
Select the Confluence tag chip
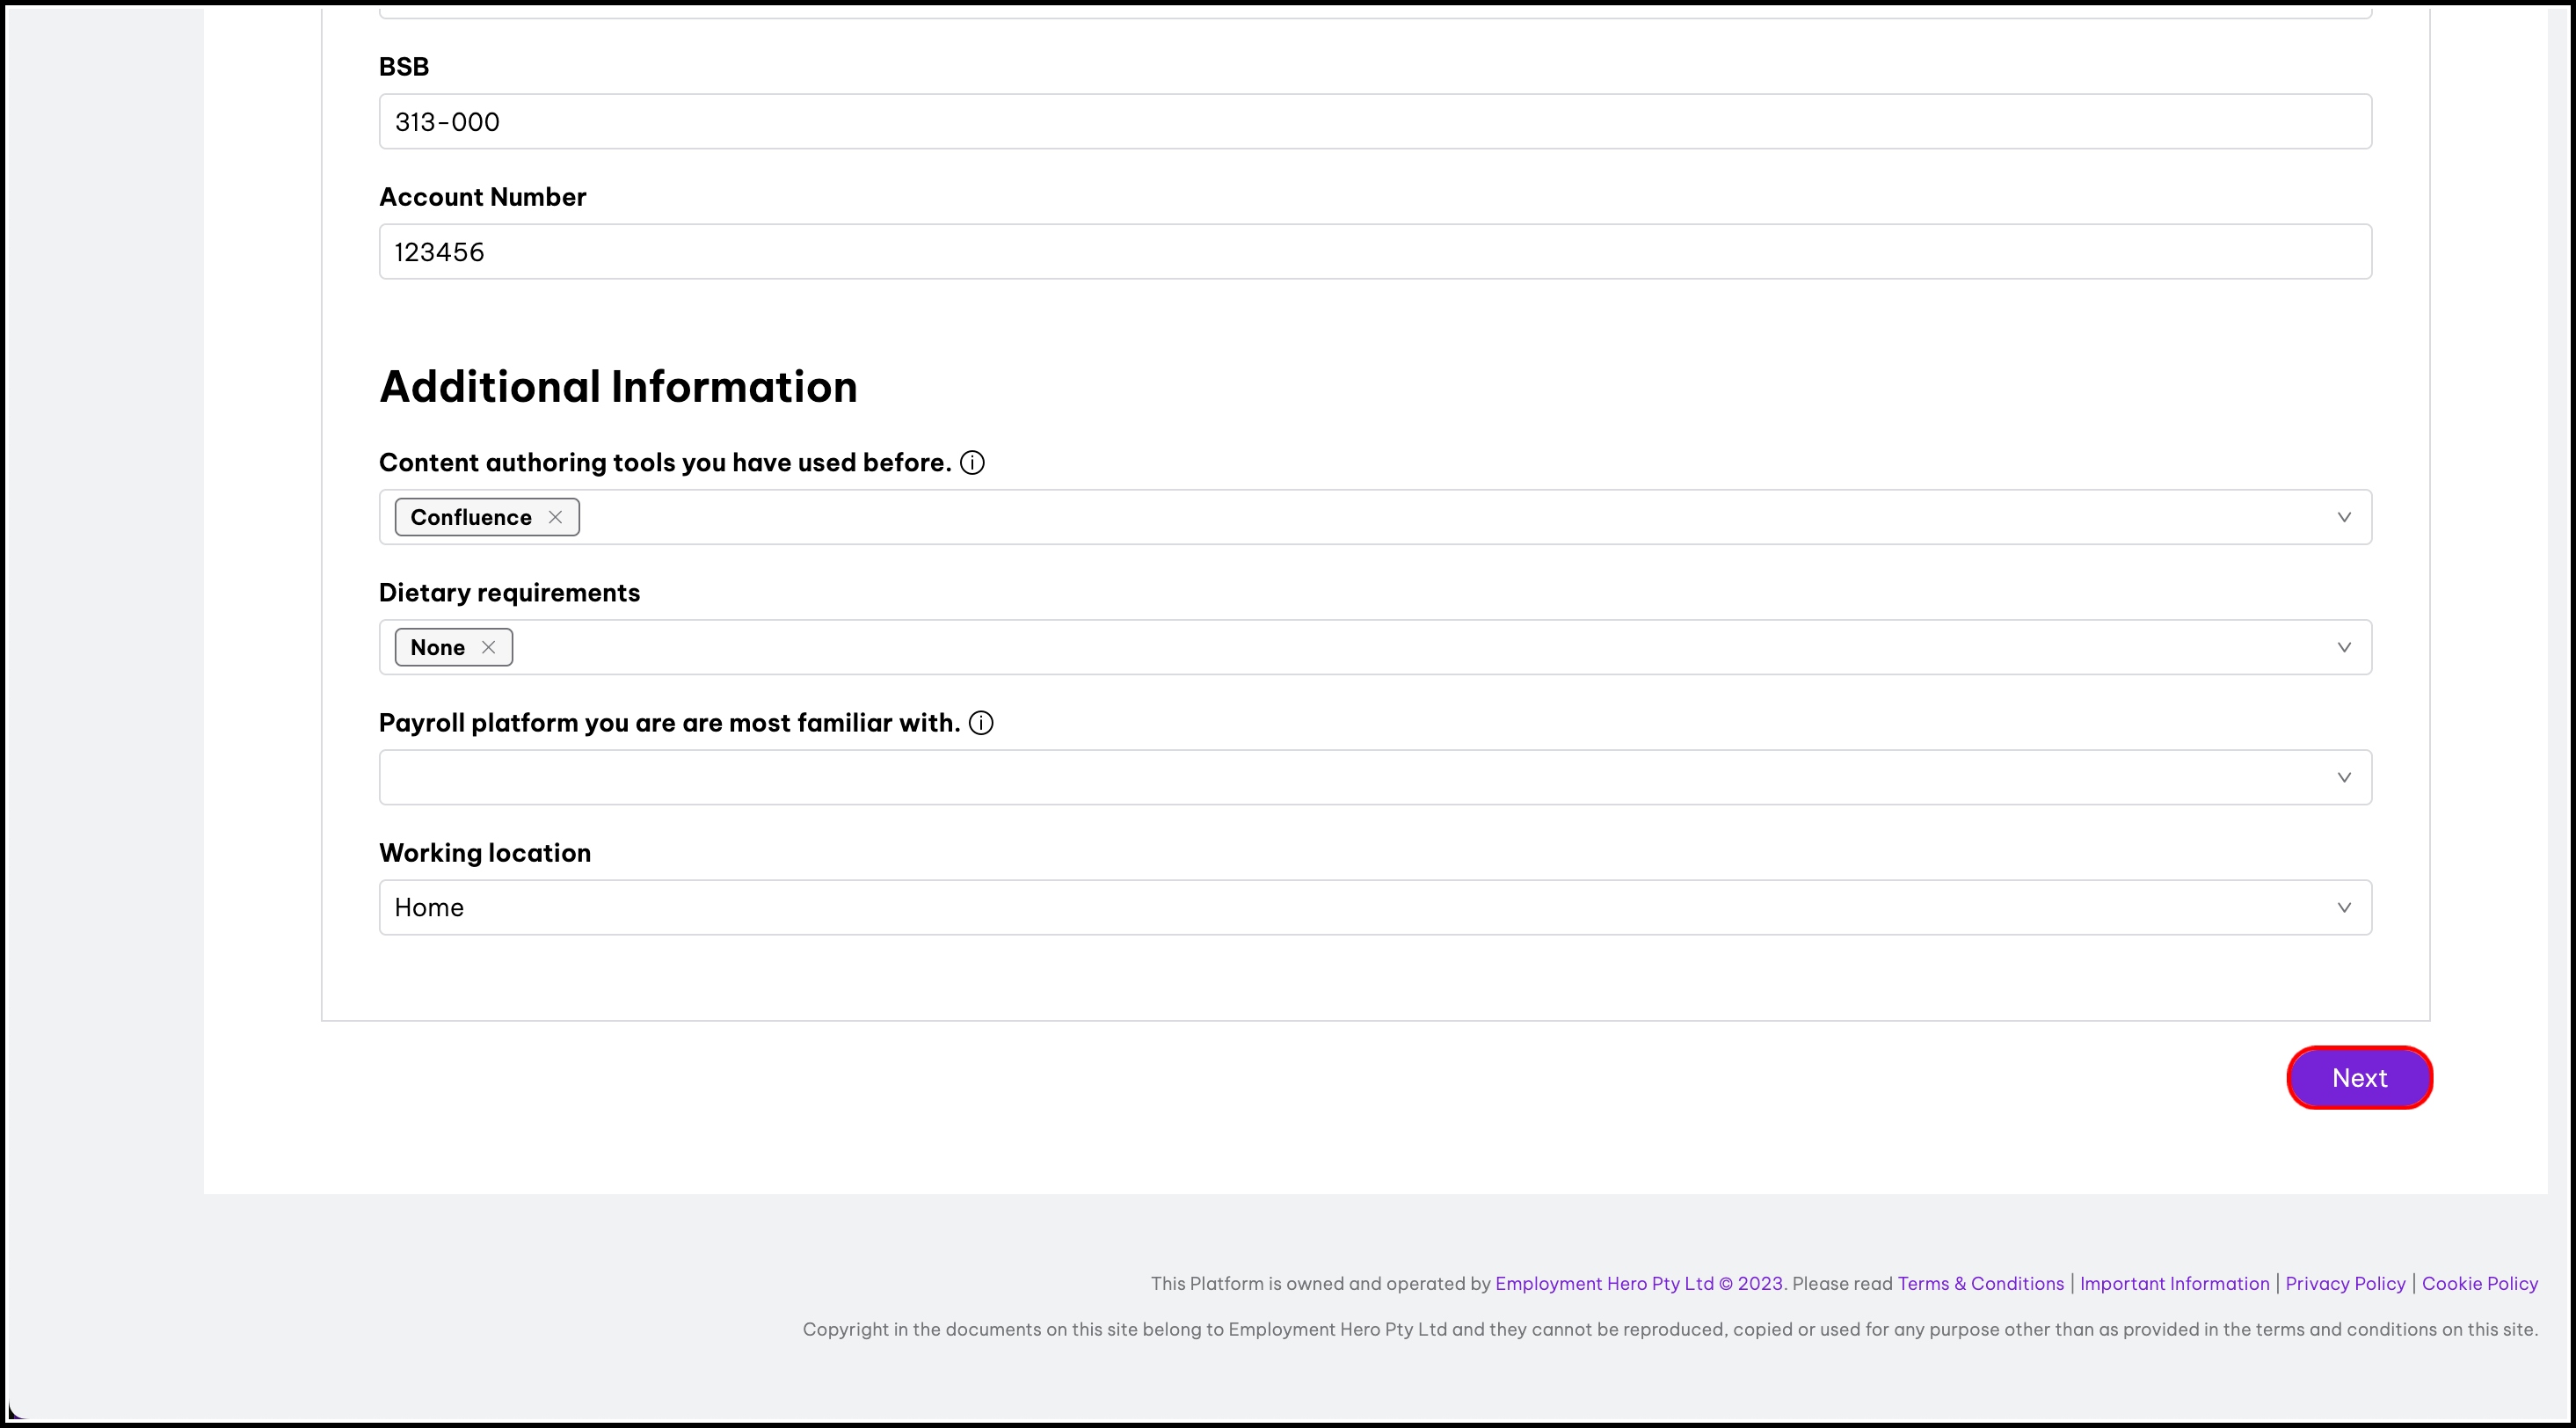point(470,517)
